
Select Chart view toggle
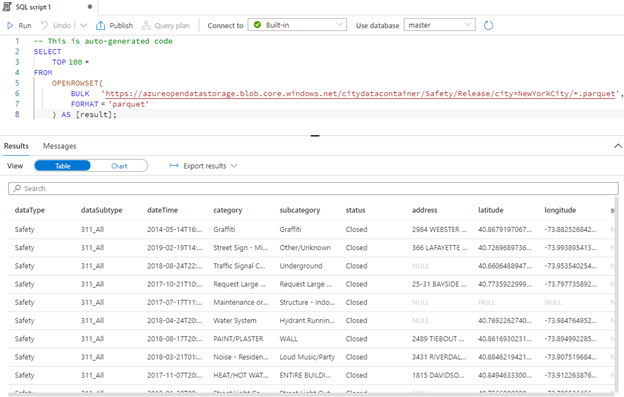tap(119, 166)
